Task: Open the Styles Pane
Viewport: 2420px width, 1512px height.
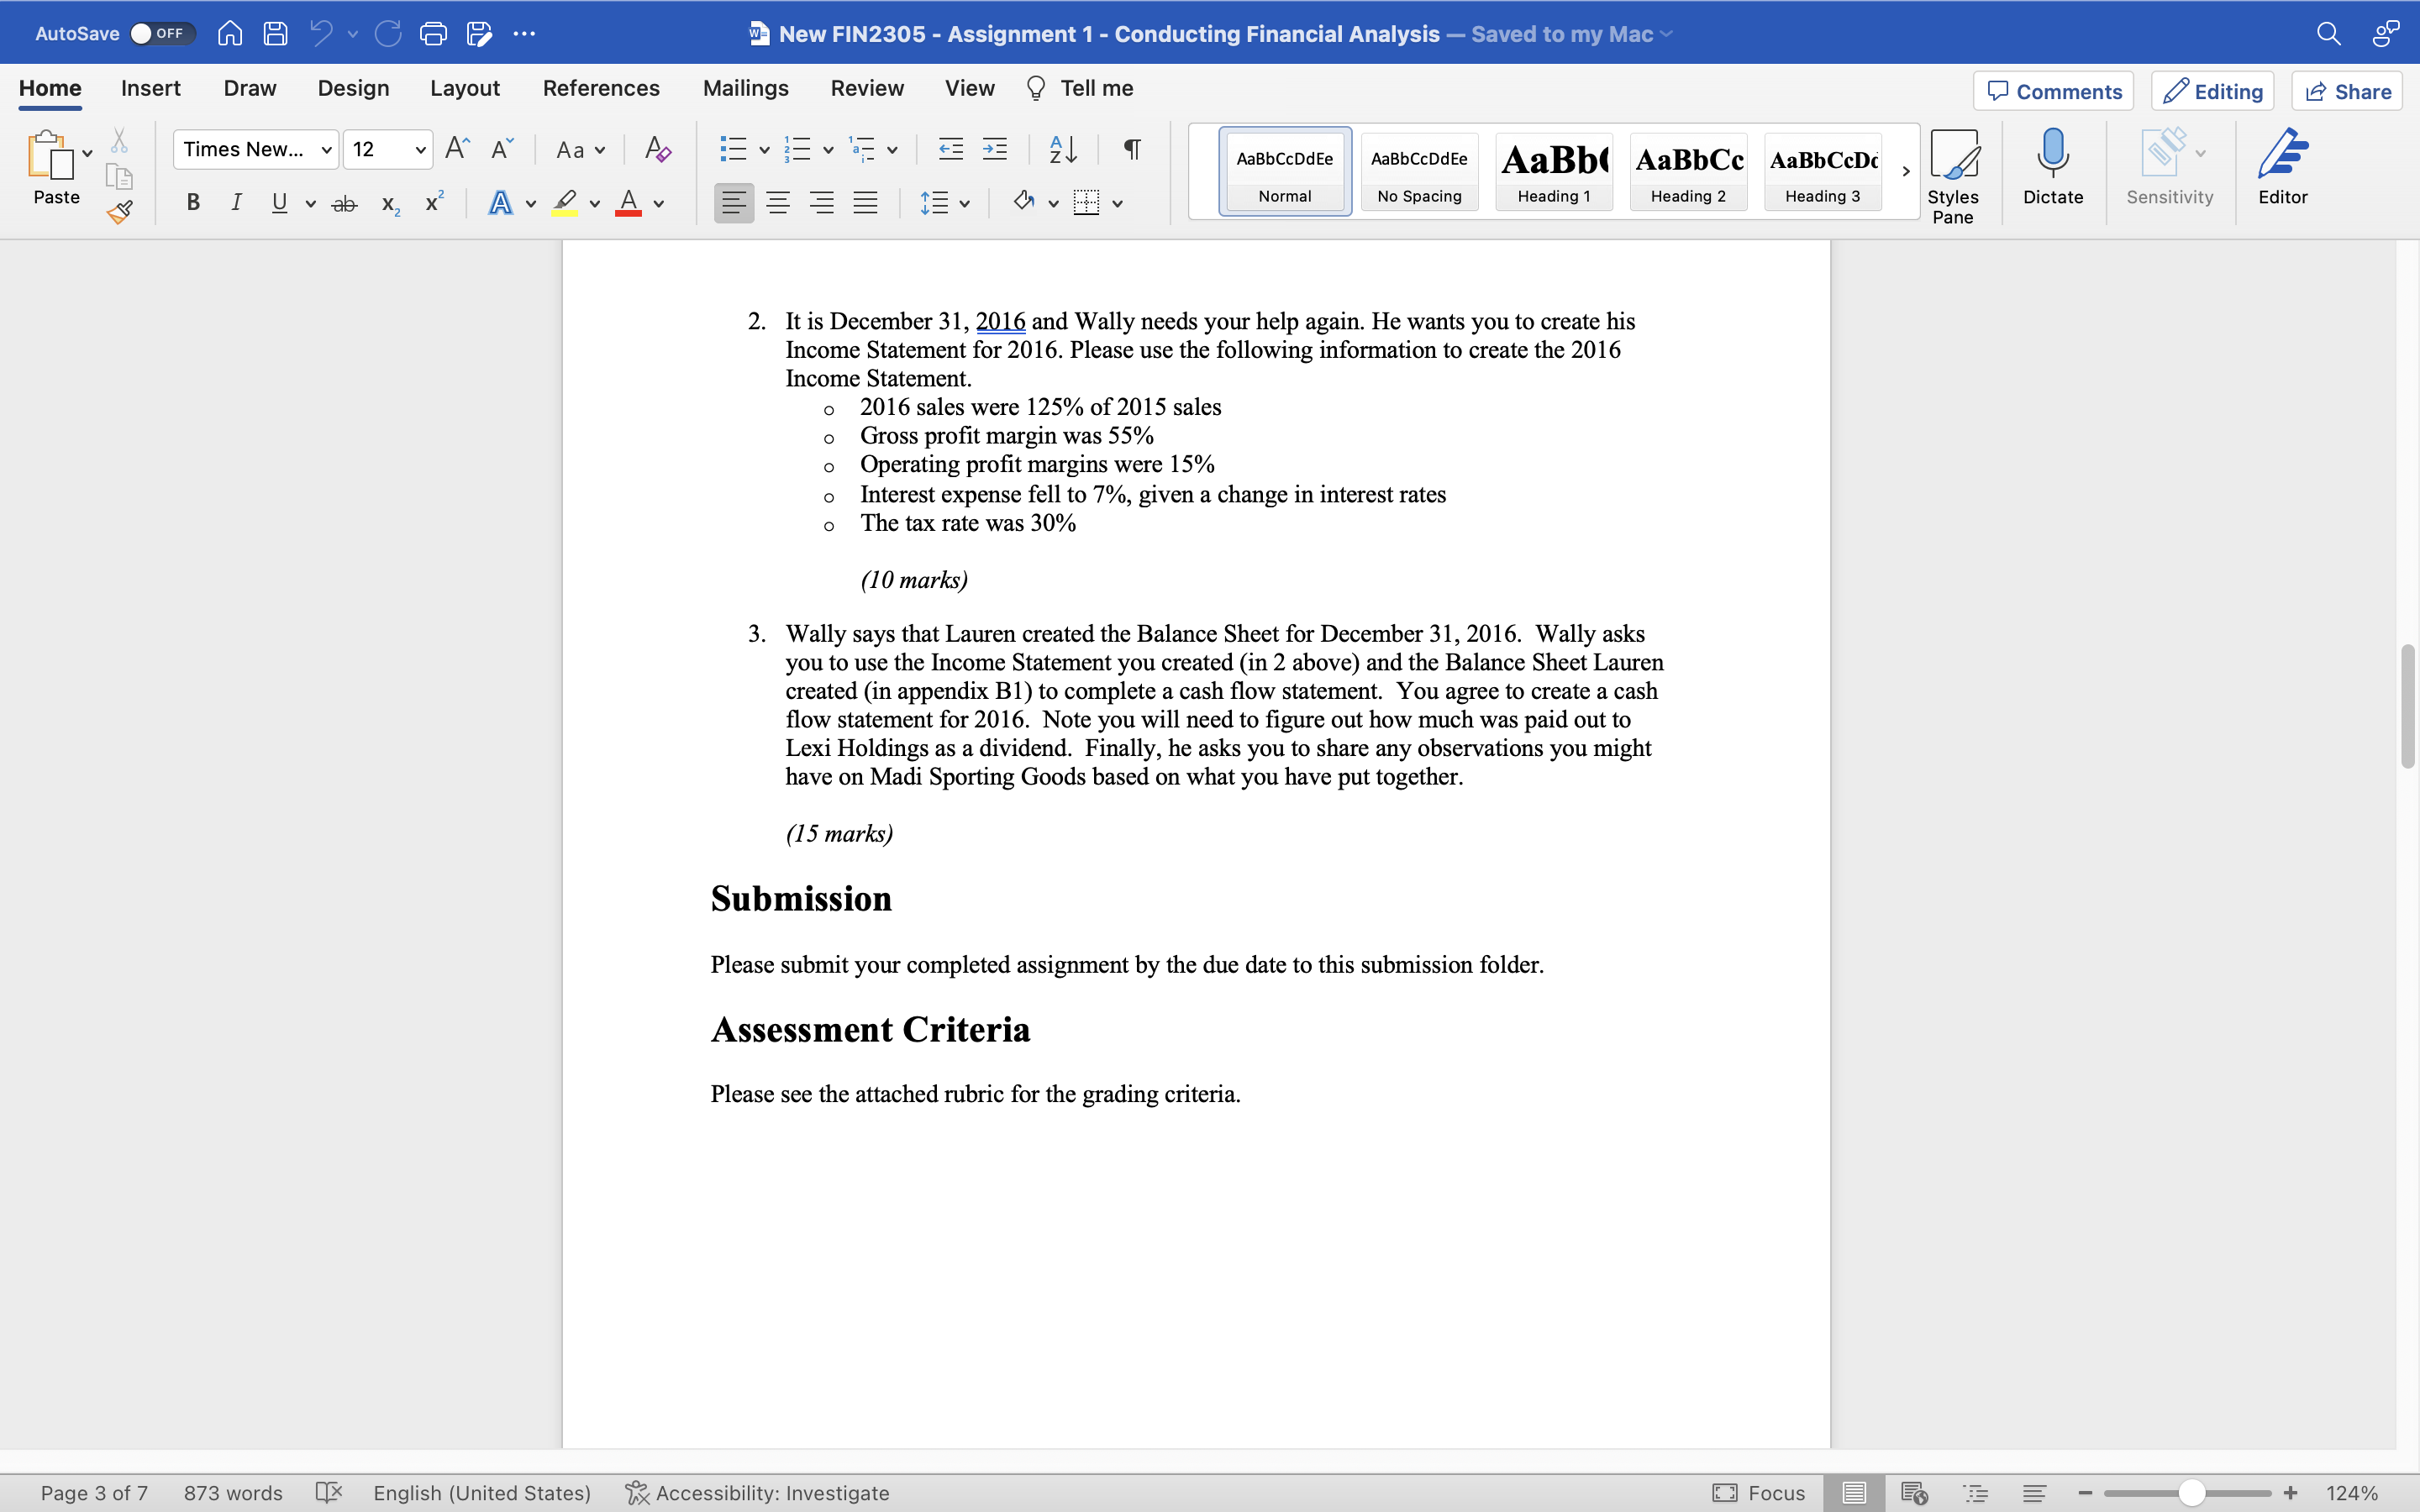Action: click(1952, 176)
